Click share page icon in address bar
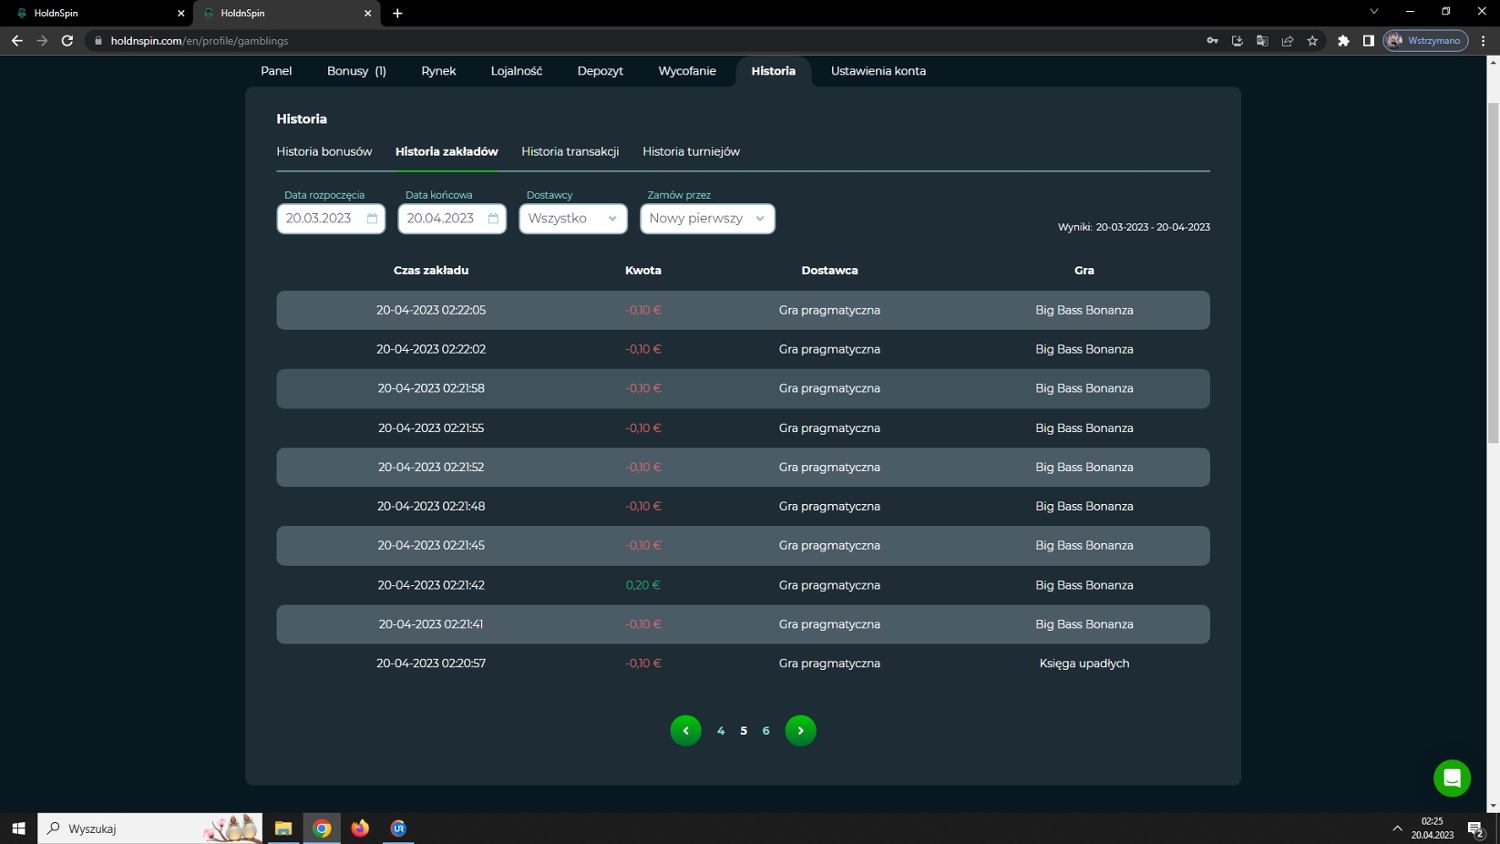Viewport: 1500px width, 844px height. [x=1287, y=41]
